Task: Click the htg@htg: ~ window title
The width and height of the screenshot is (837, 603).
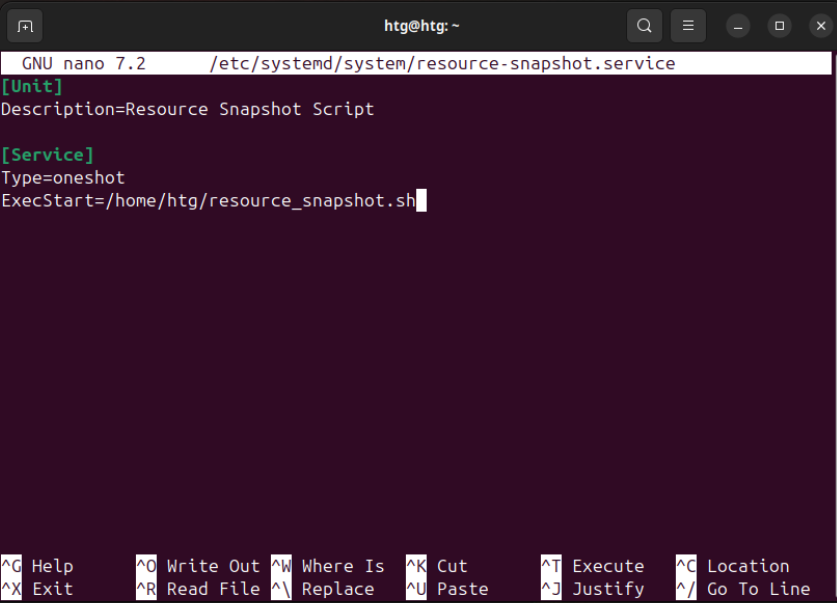Action: (x=422, y=26)
